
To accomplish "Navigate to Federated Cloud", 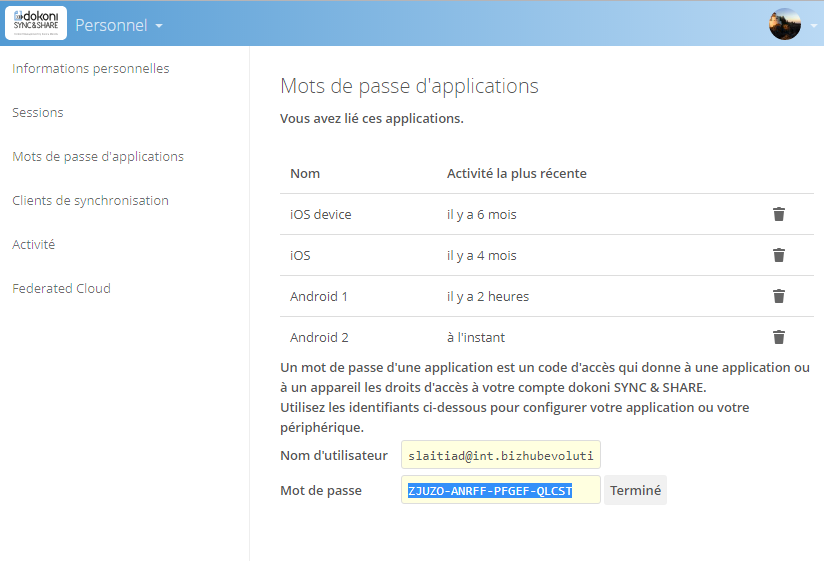I will [62, 289].
